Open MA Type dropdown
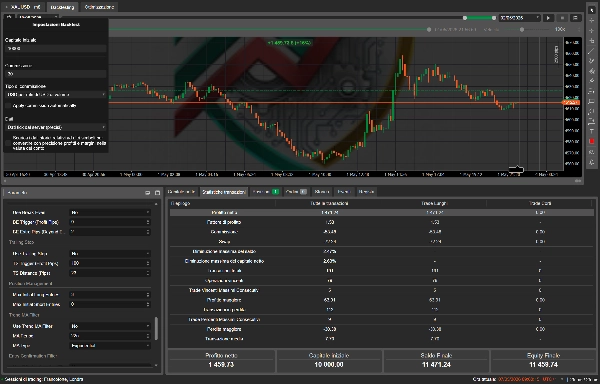The width and height of the screenshot is (600, 384). click(x=109, y=345)
